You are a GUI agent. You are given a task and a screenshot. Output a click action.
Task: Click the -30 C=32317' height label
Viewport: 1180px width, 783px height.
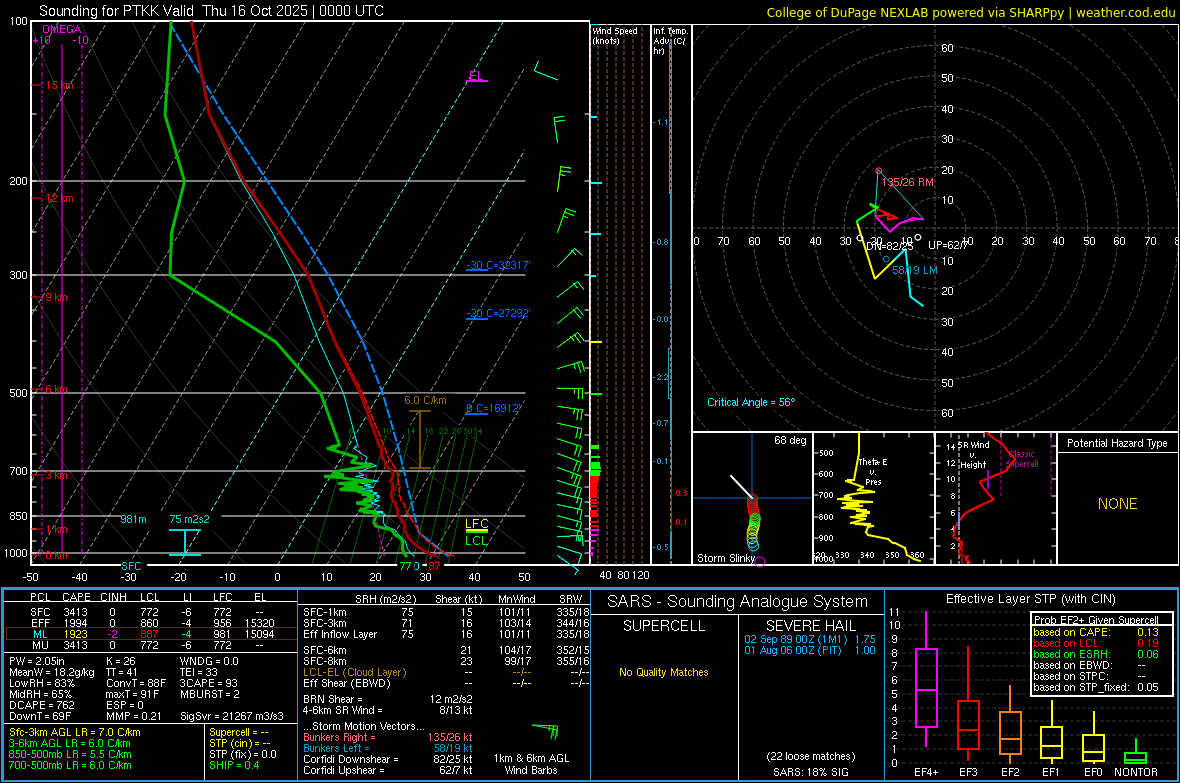(498, 265)
